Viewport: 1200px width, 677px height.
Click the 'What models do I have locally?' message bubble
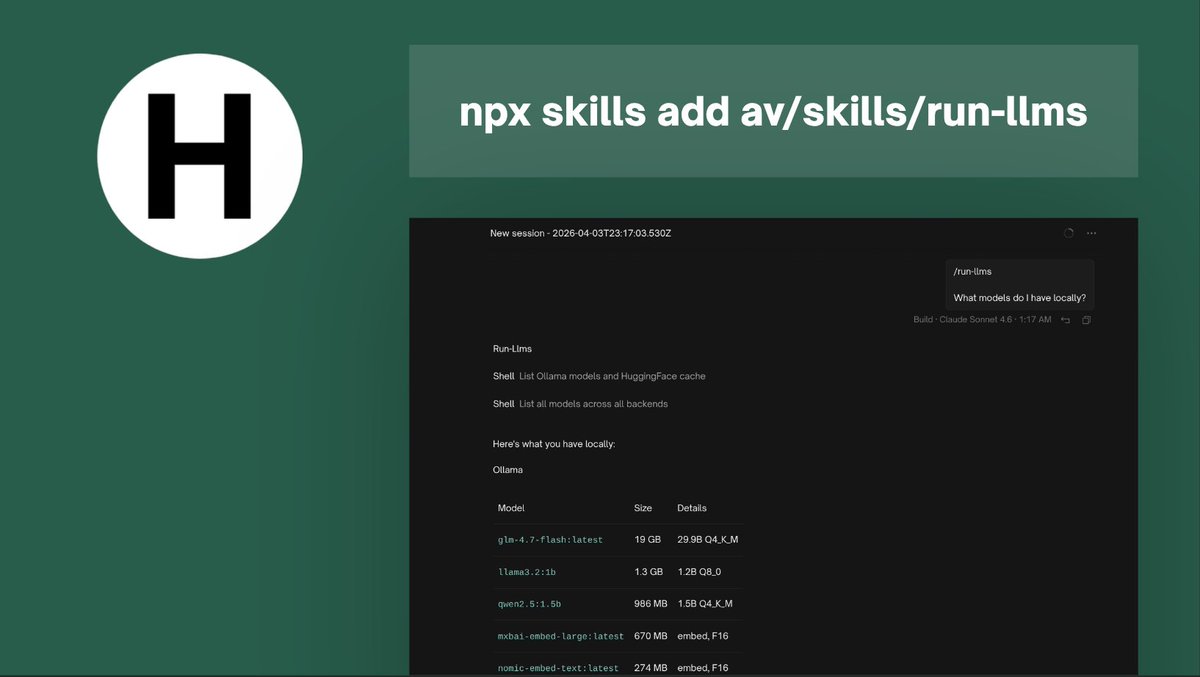point(1019,297)
